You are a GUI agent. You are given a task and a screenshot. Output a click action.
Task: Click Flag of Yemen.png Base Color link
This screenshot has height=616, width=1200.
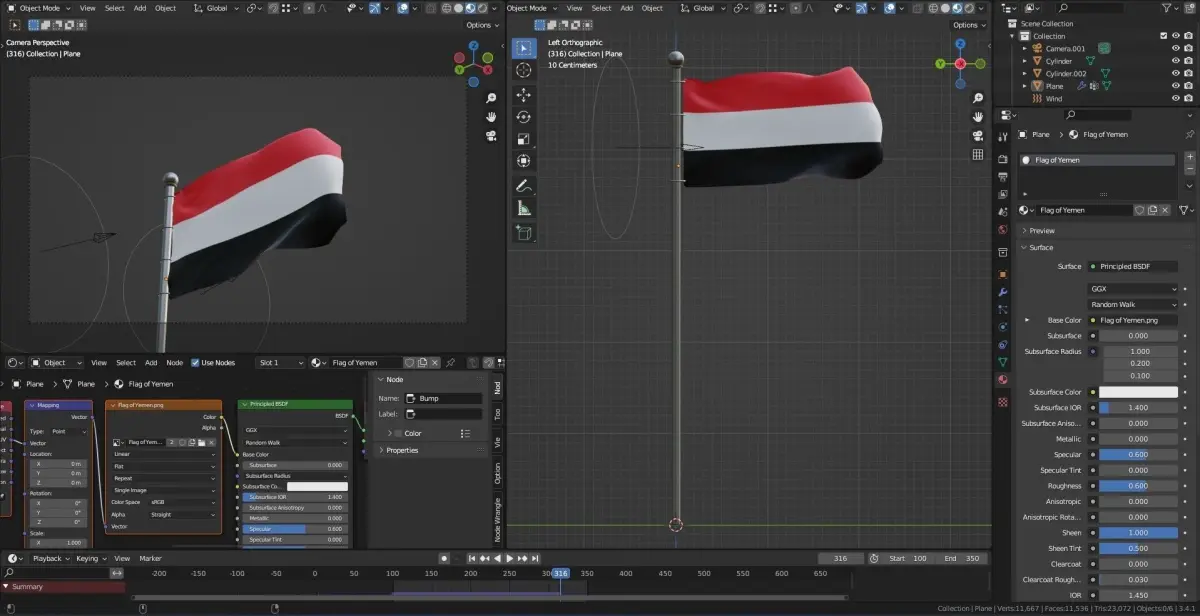1134,320
